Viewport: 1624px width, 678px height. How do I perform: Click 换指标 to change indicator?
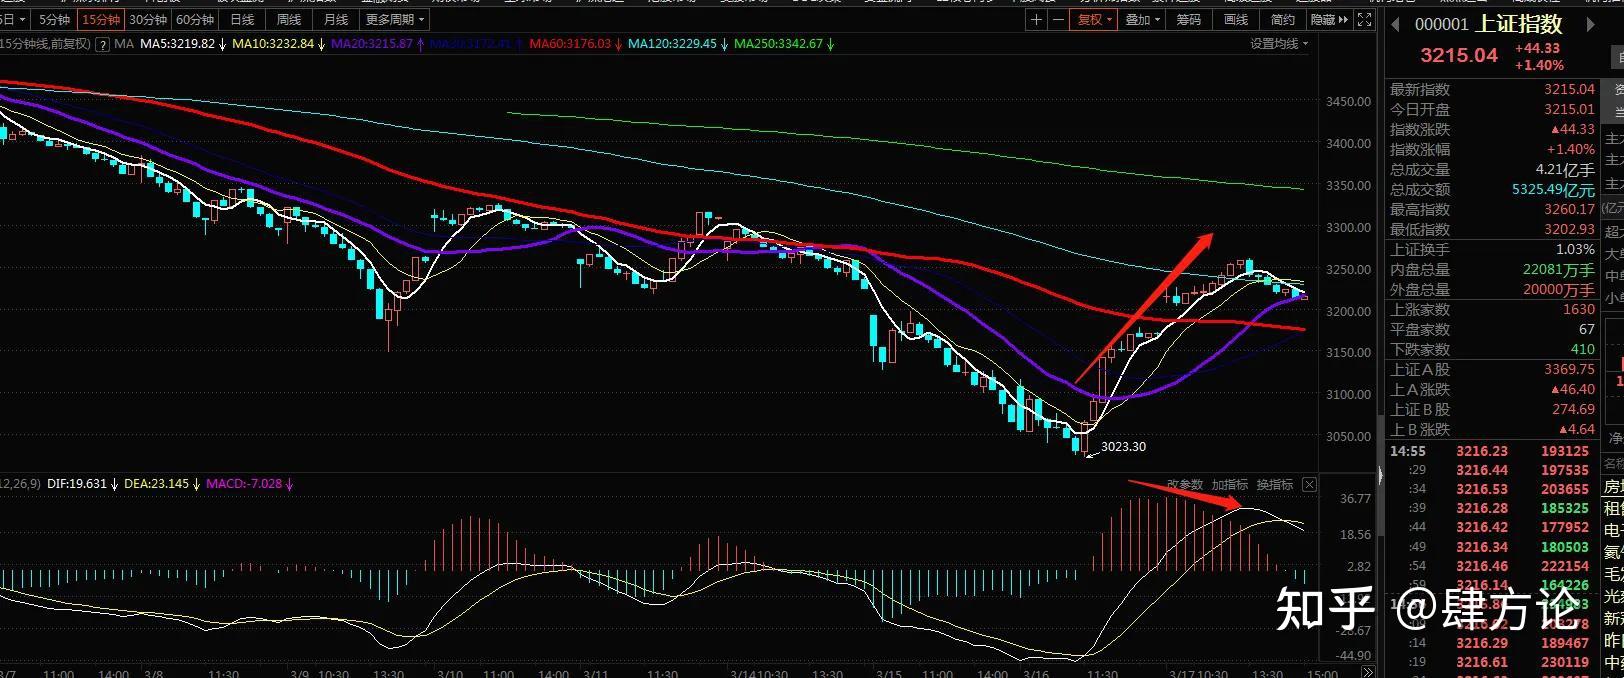1275,485
